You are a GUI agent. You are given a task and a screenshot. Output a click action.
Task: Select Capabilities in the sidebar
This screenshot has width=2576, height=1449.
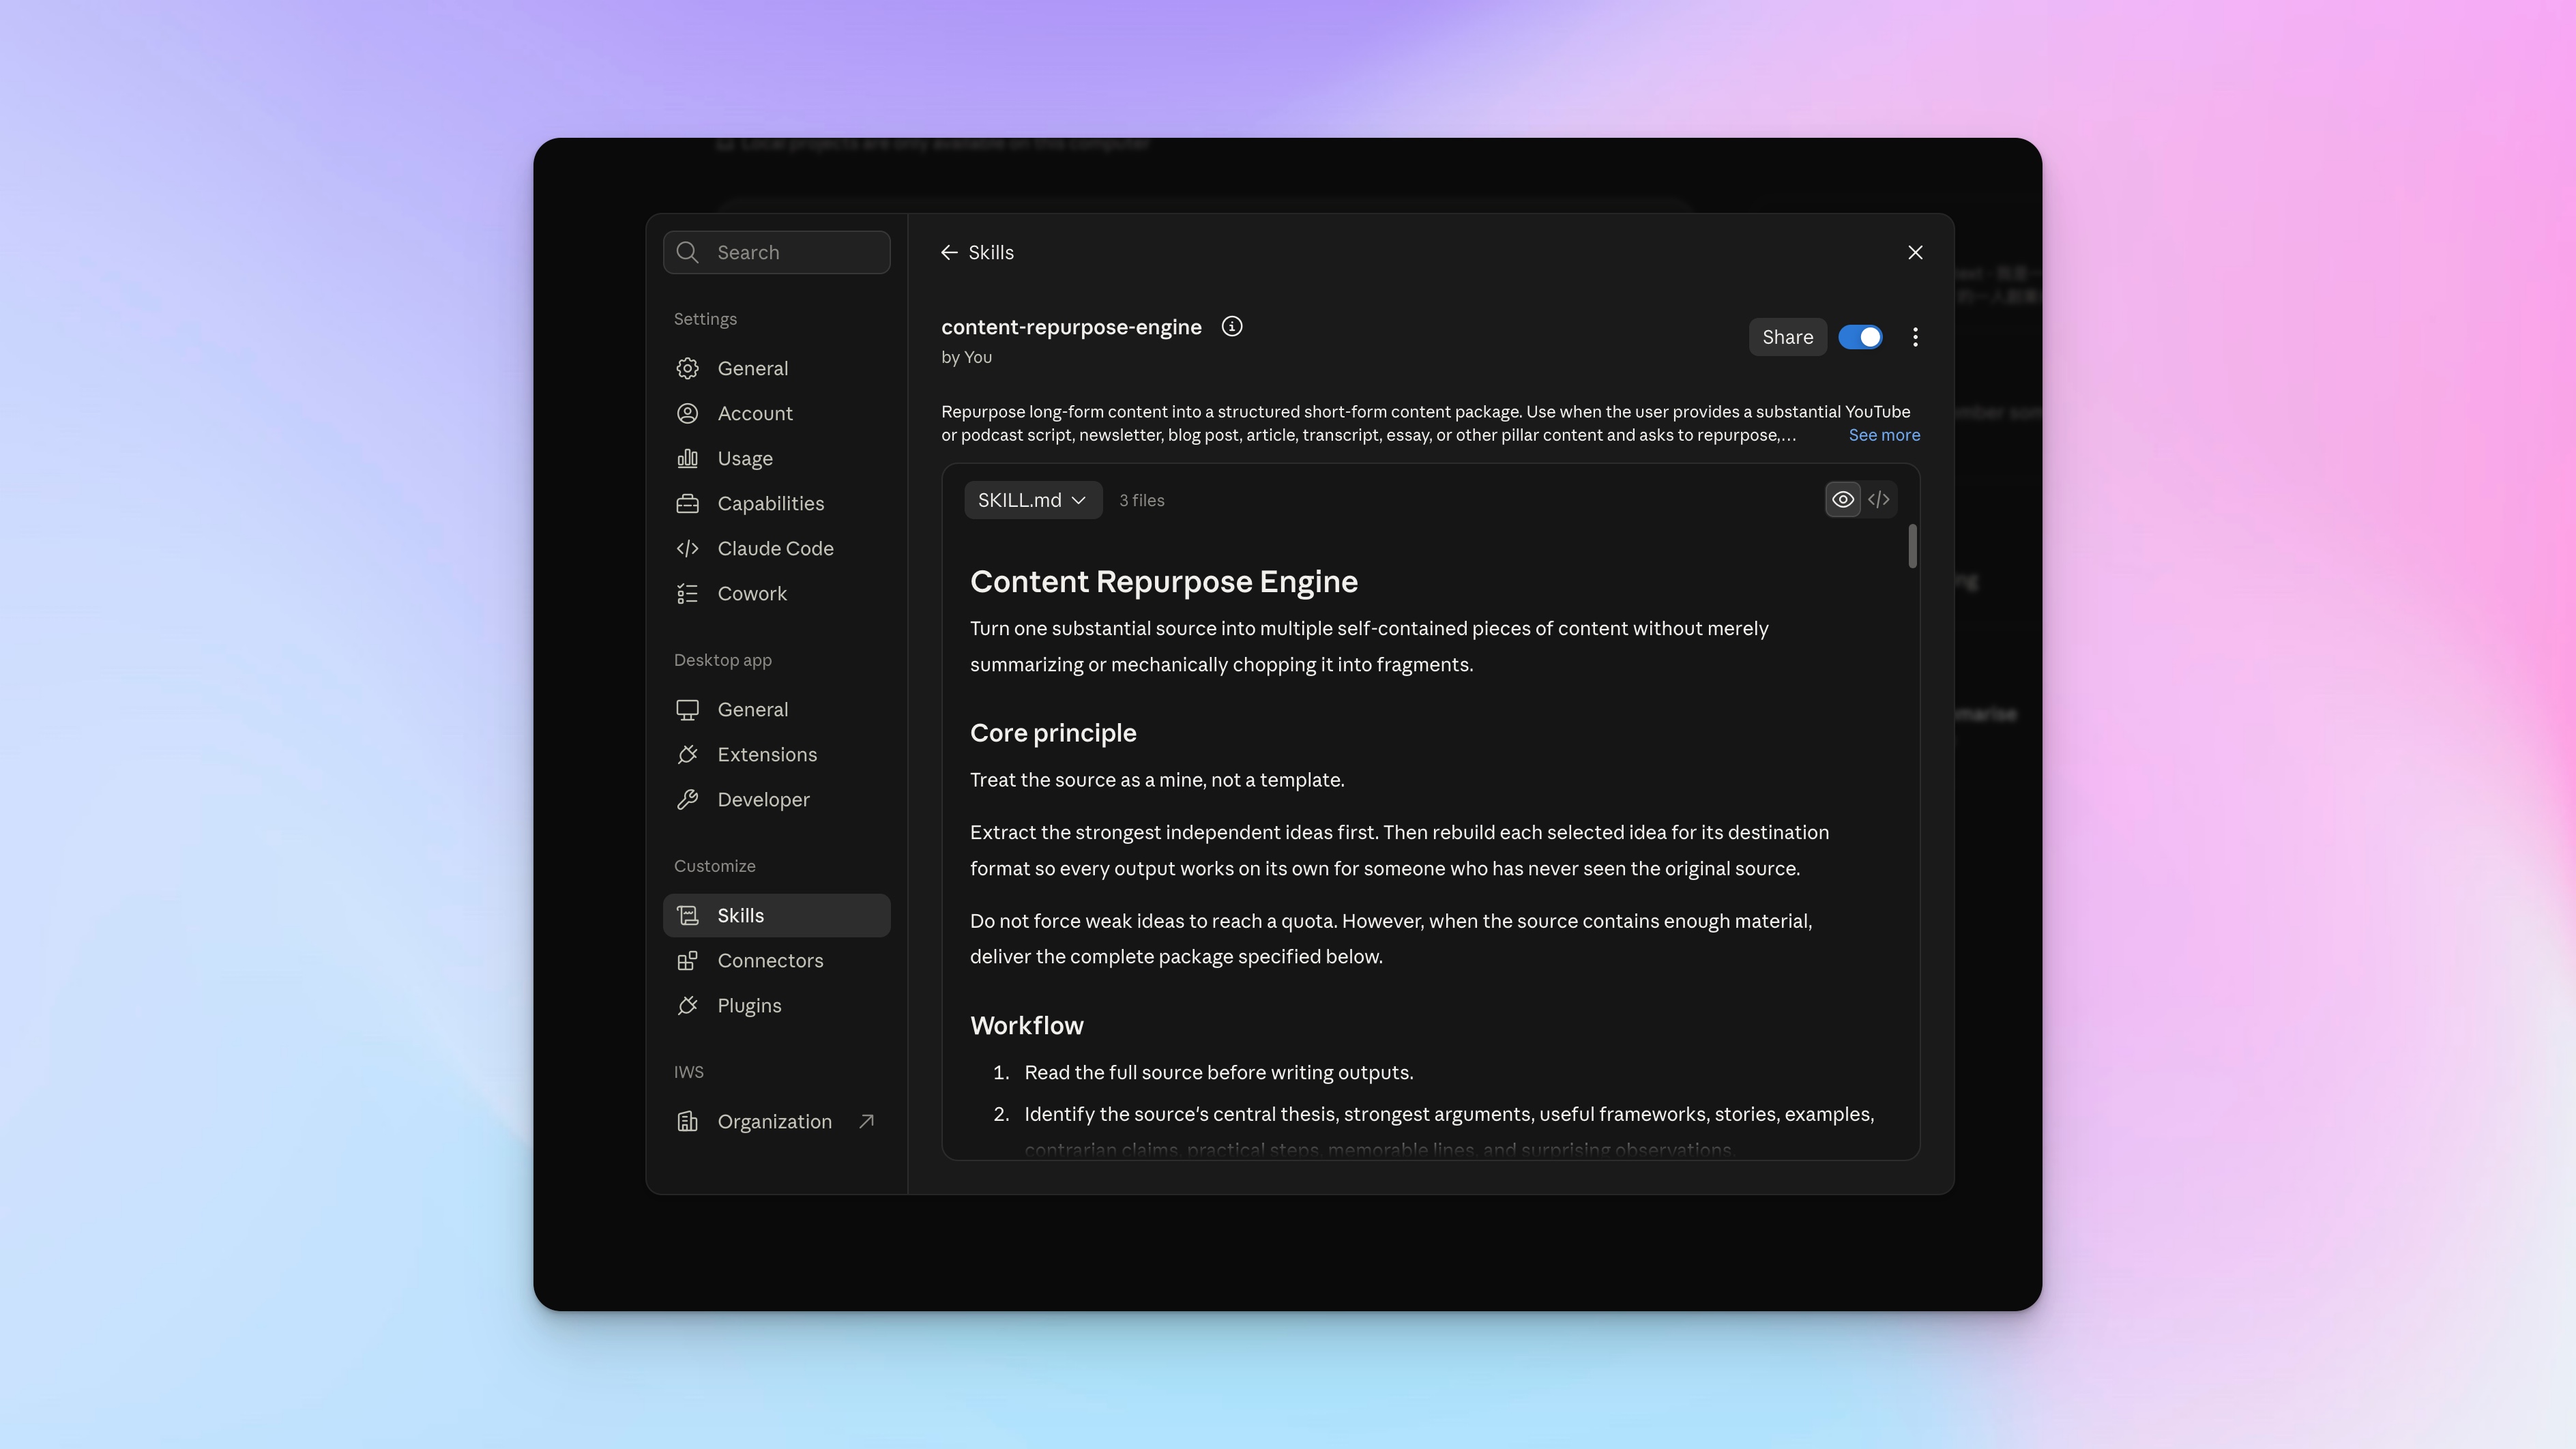(x=777, y=503)
